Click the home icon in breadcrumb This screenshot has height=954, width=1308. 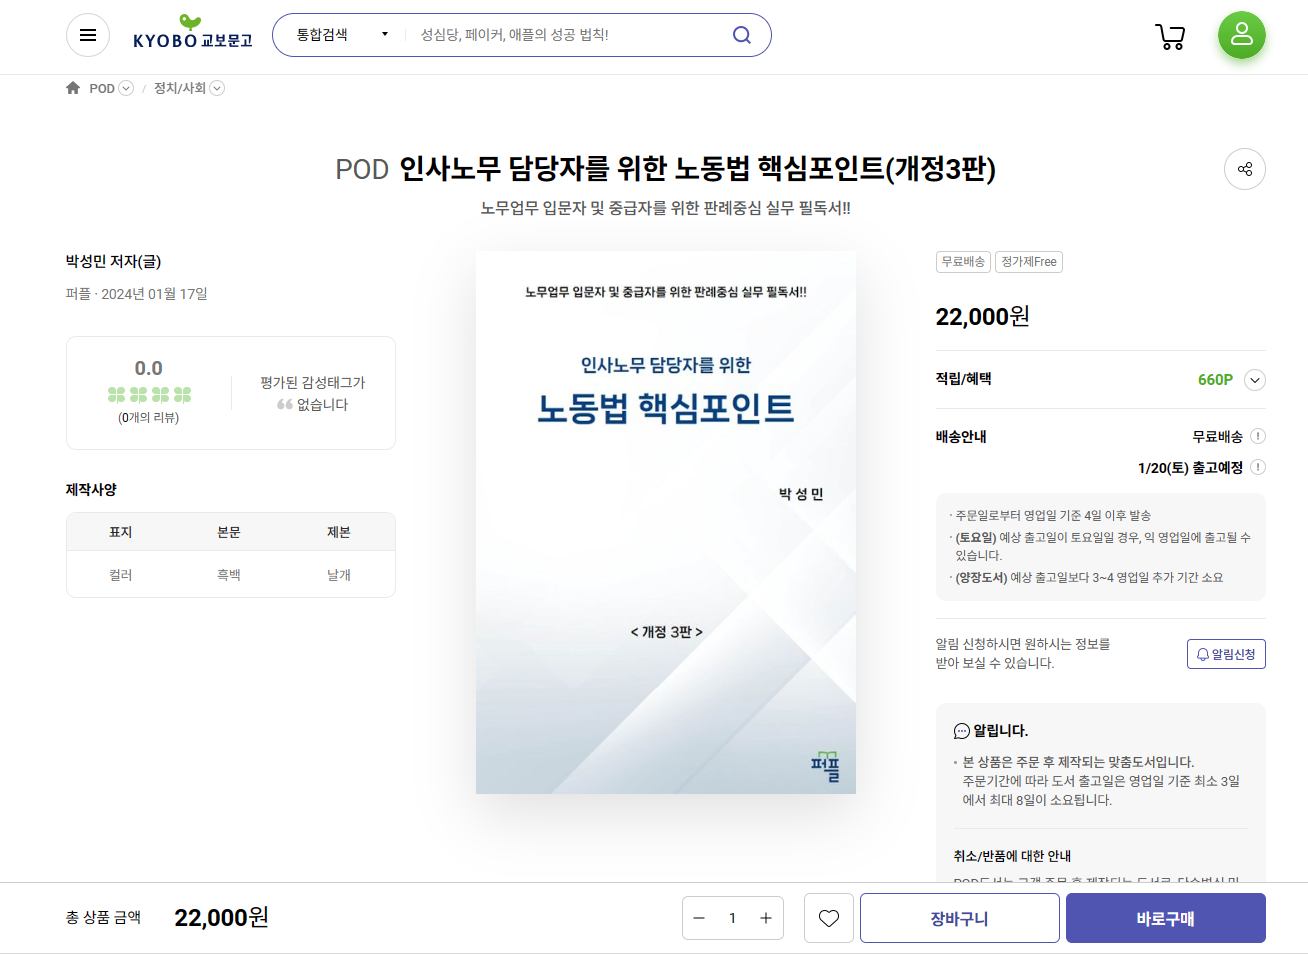(x=73, y=88)
